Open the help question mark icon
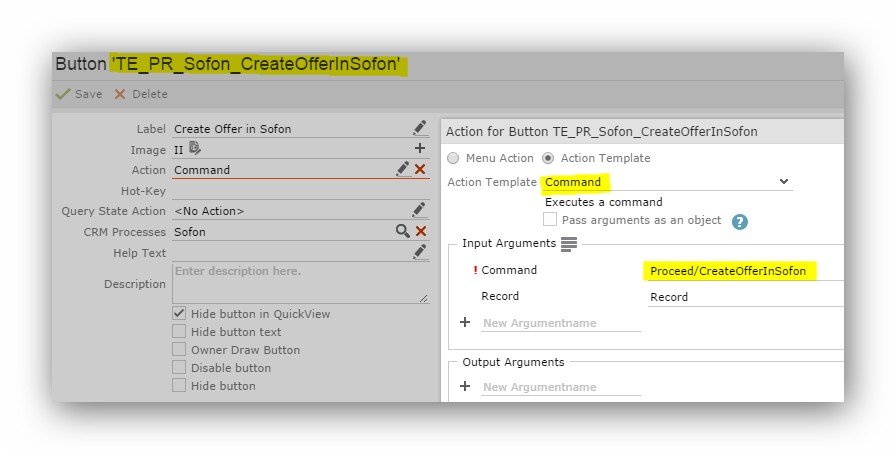896x454 pixels. (739, 221)
